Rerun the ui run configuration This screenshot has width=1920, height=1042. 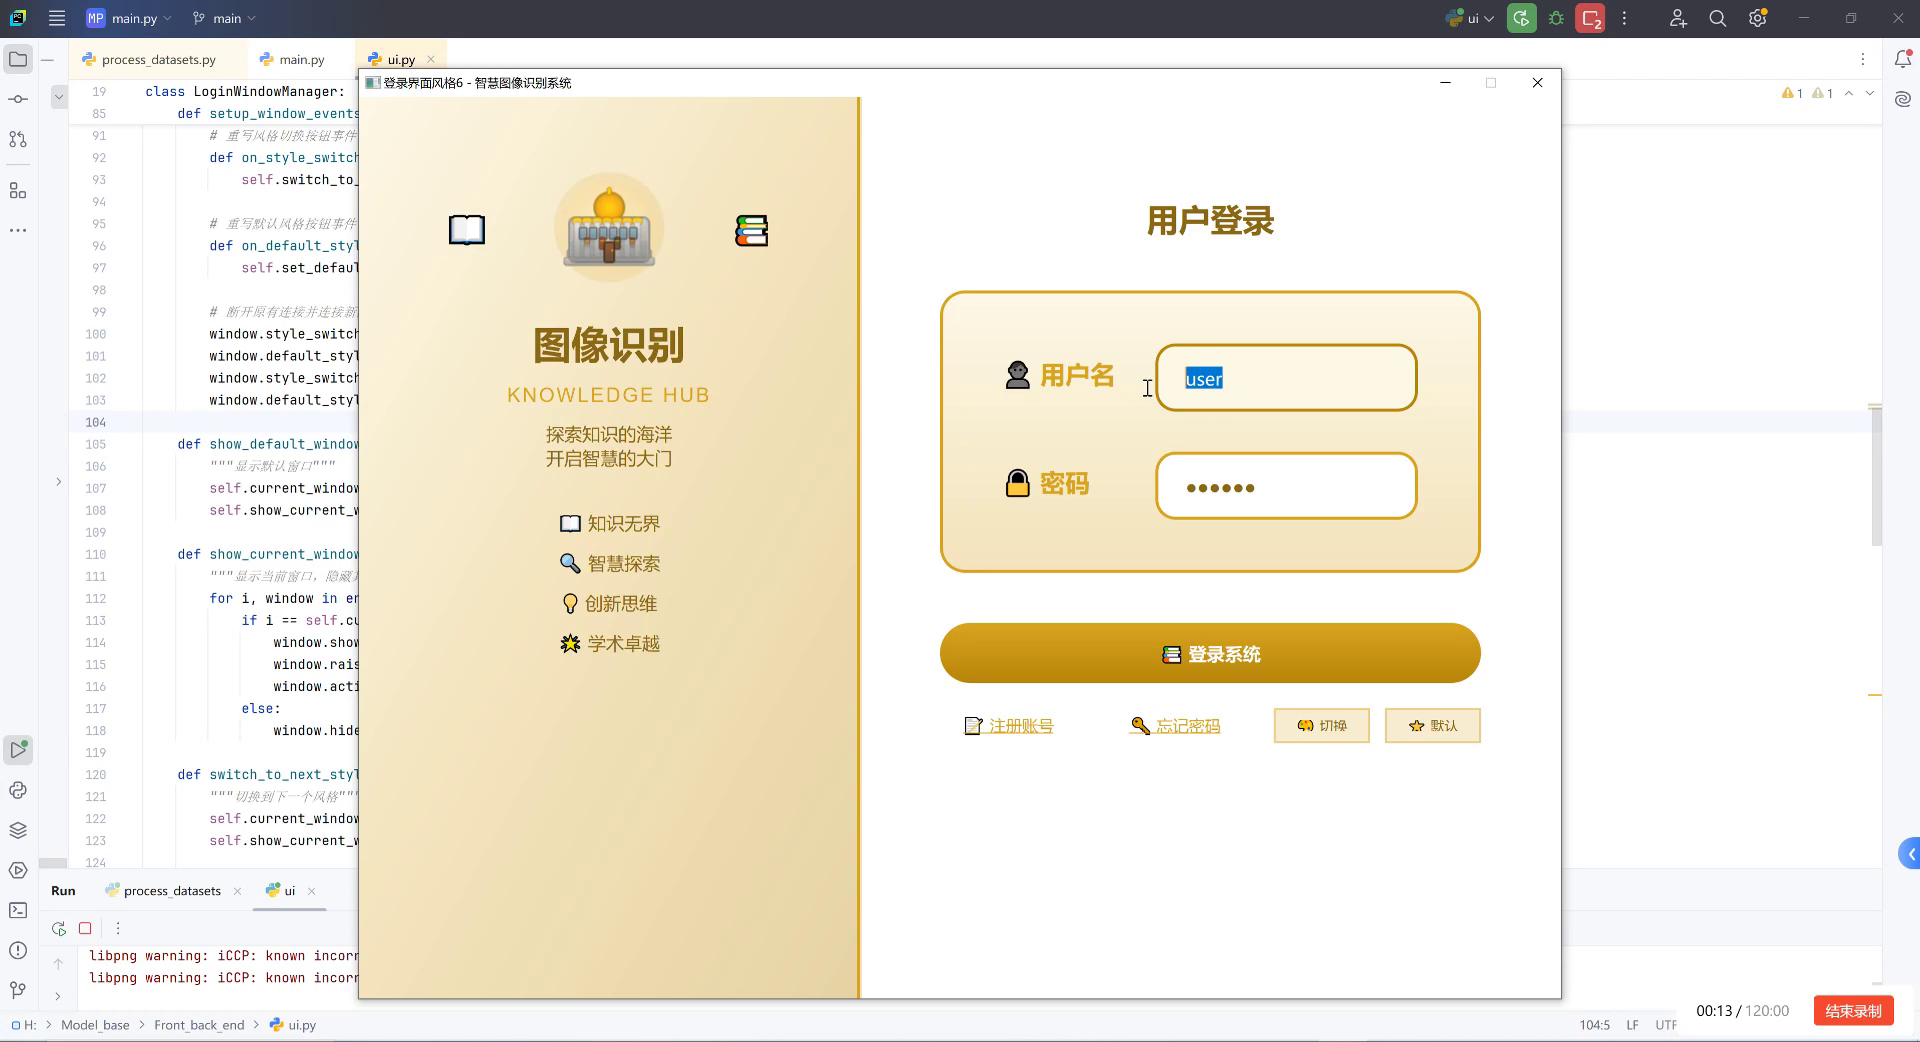pyautogui.click(x=1521, y=18)
